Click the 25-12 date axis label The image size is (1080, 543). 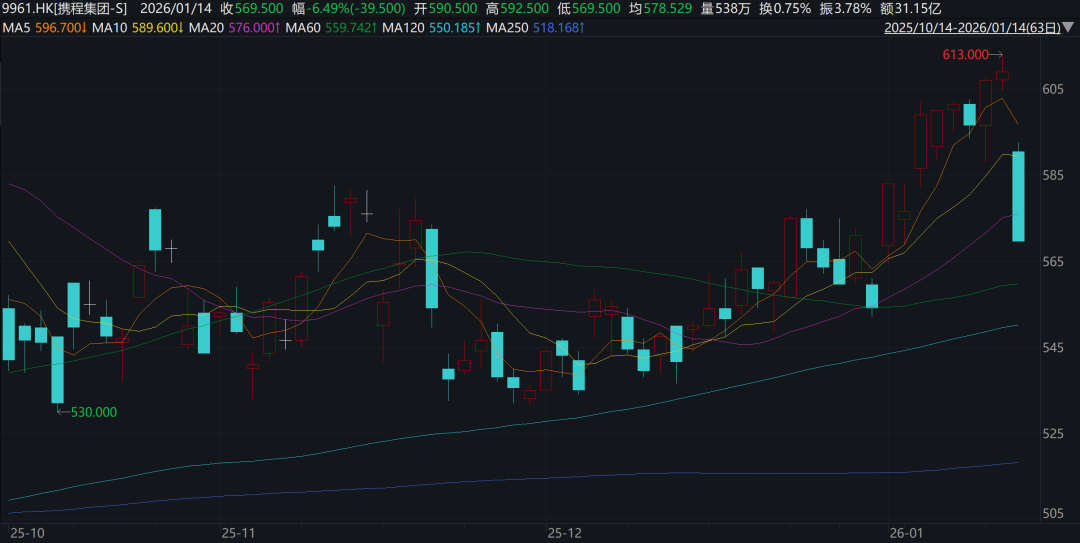(565, 533)
